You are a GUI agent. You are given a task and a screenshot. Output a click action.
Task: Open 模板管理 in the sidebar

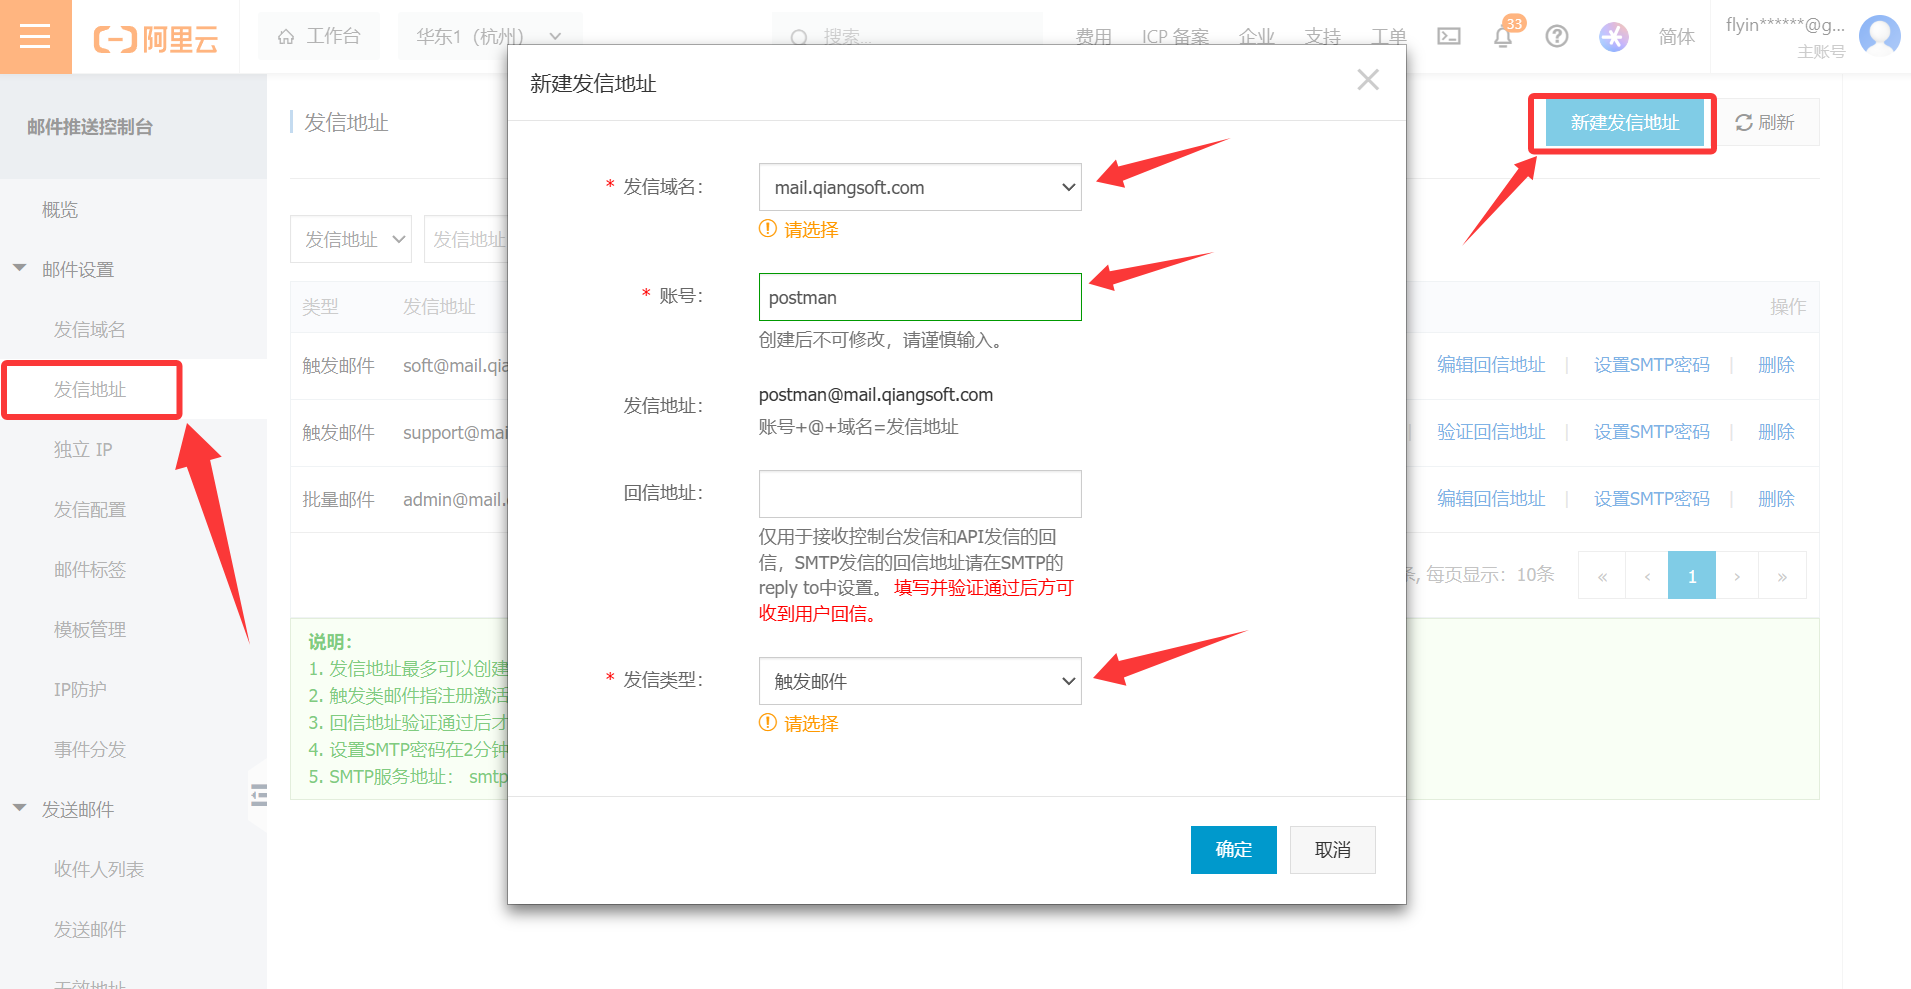pos(90,629)
